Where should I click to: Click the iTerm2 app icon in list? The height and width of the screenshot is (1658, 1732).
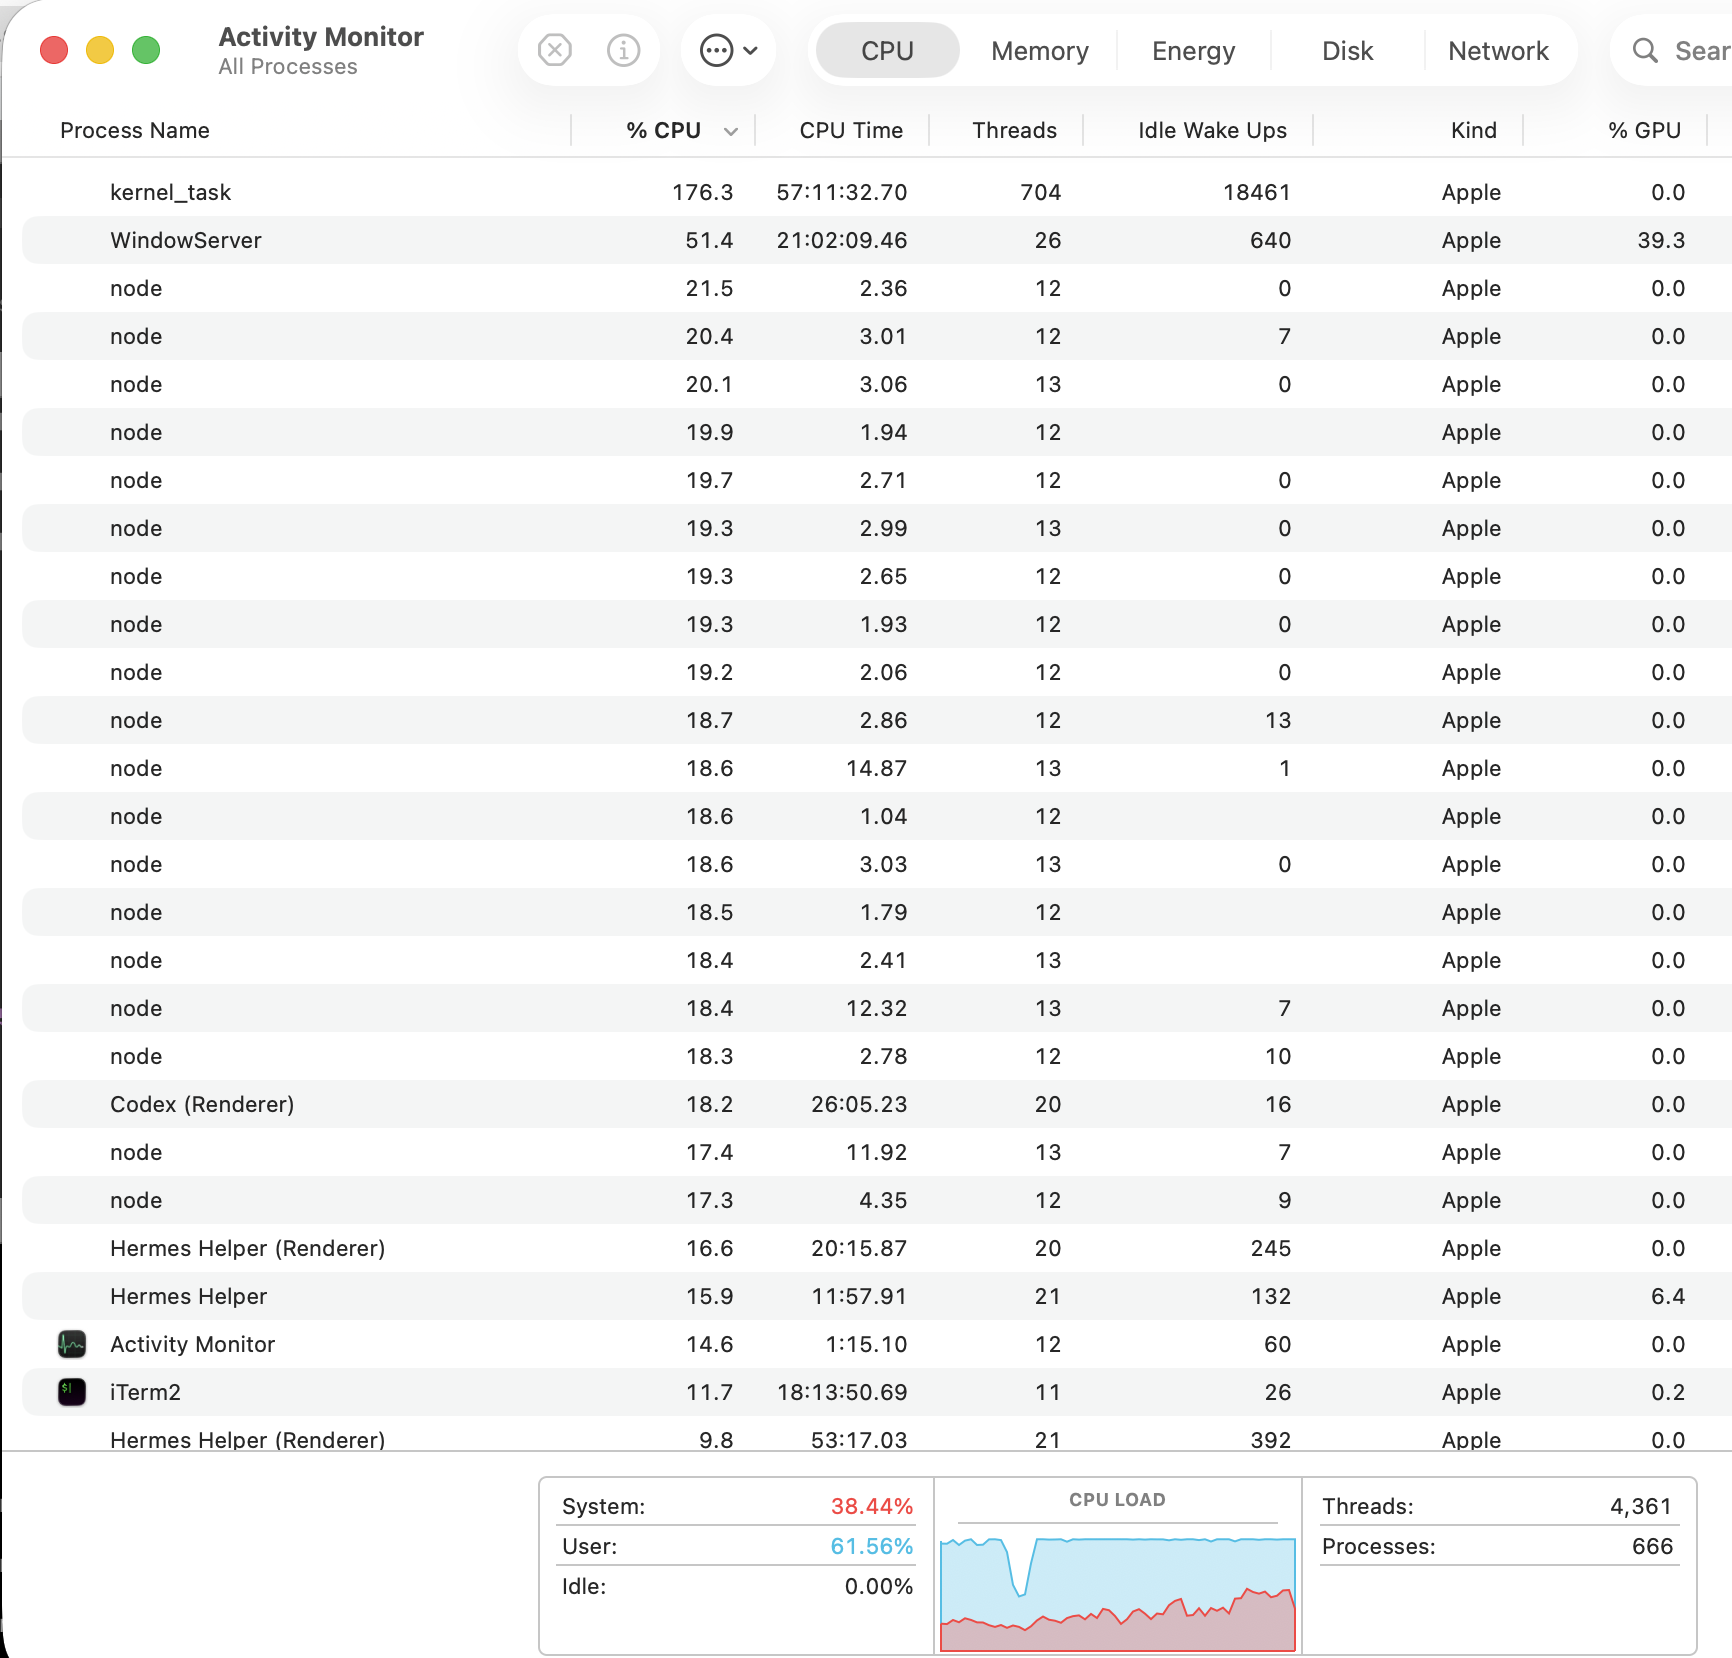72,1392
